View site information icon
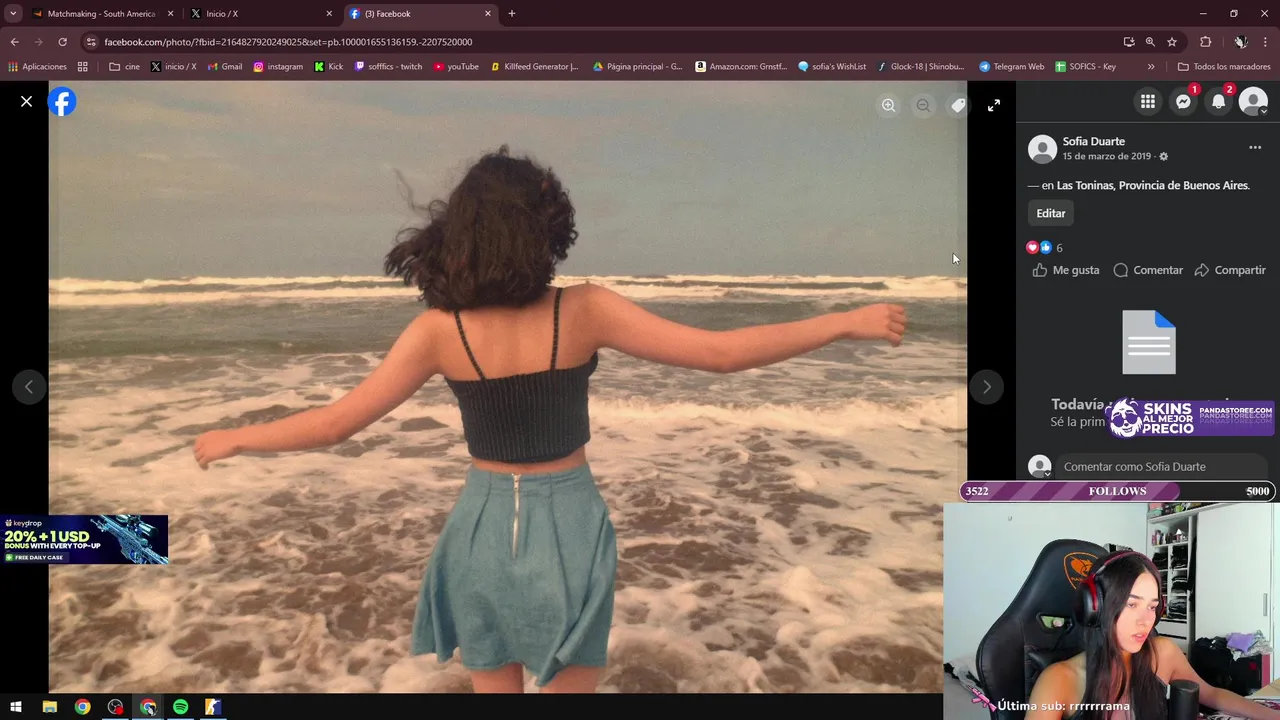 click(x=91, y=42)
